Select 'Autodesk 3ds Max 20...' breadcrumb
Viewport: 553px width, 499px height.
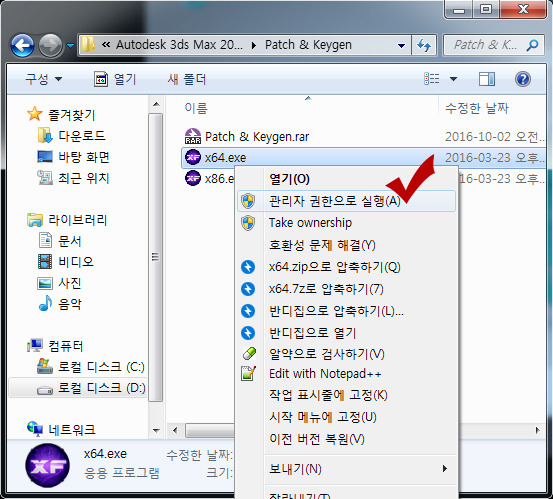click(x=179, y=45)
